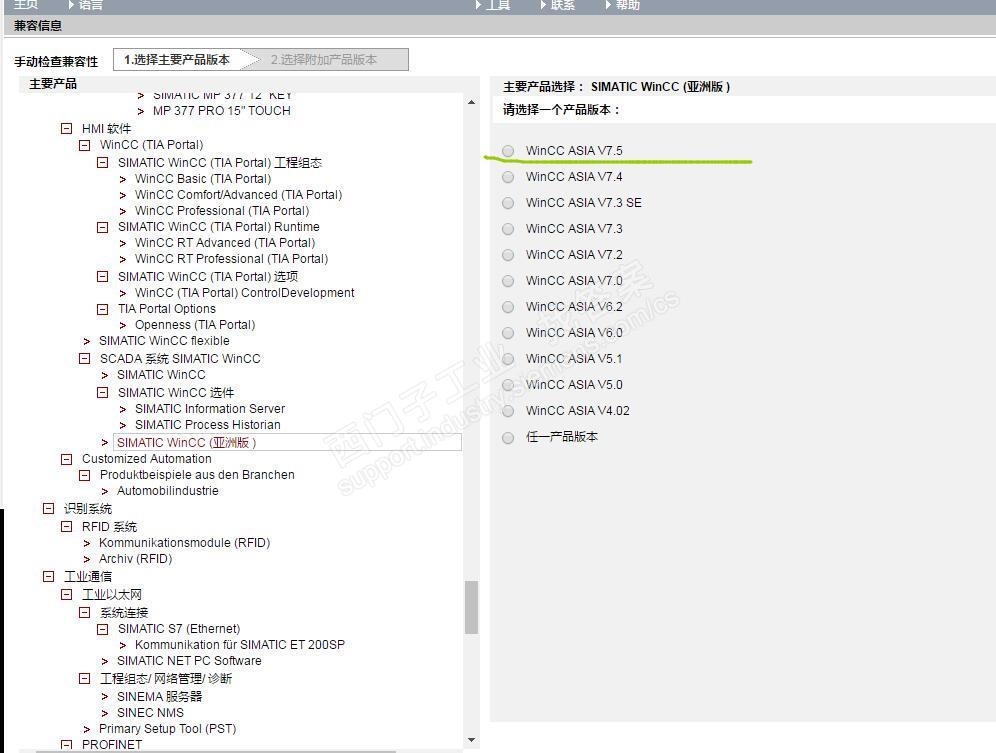996x753 pixels.
Task: Select the 任一产品版本 radio option
Action: [508, 437]
